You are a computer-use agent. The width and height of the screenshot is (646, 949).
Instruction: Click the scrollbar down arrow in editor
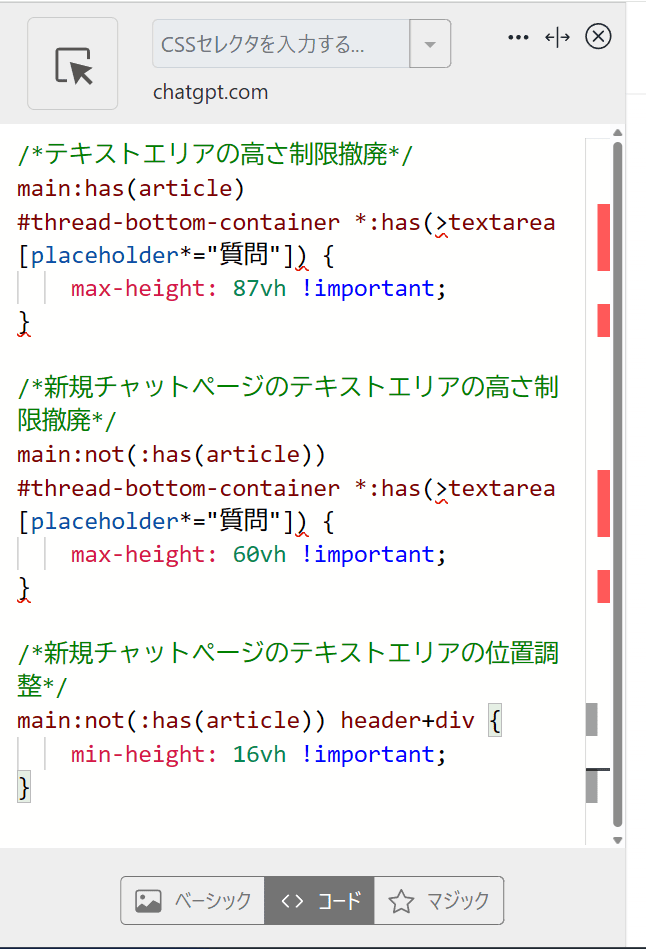(x=617, y=840)
